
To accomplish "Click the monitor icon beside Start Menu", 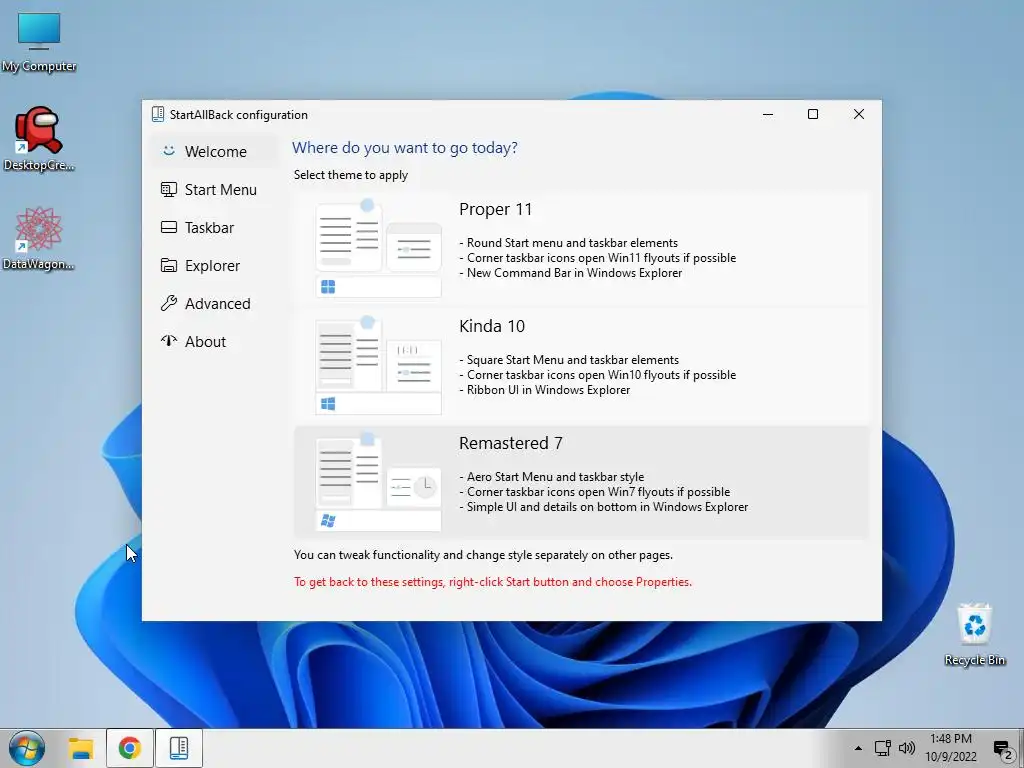I will click(x=168, y=189).
